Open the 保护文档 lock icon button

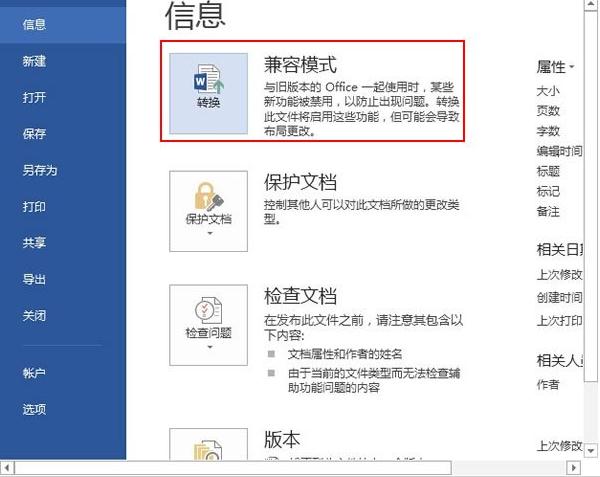[x=209, y=211]
